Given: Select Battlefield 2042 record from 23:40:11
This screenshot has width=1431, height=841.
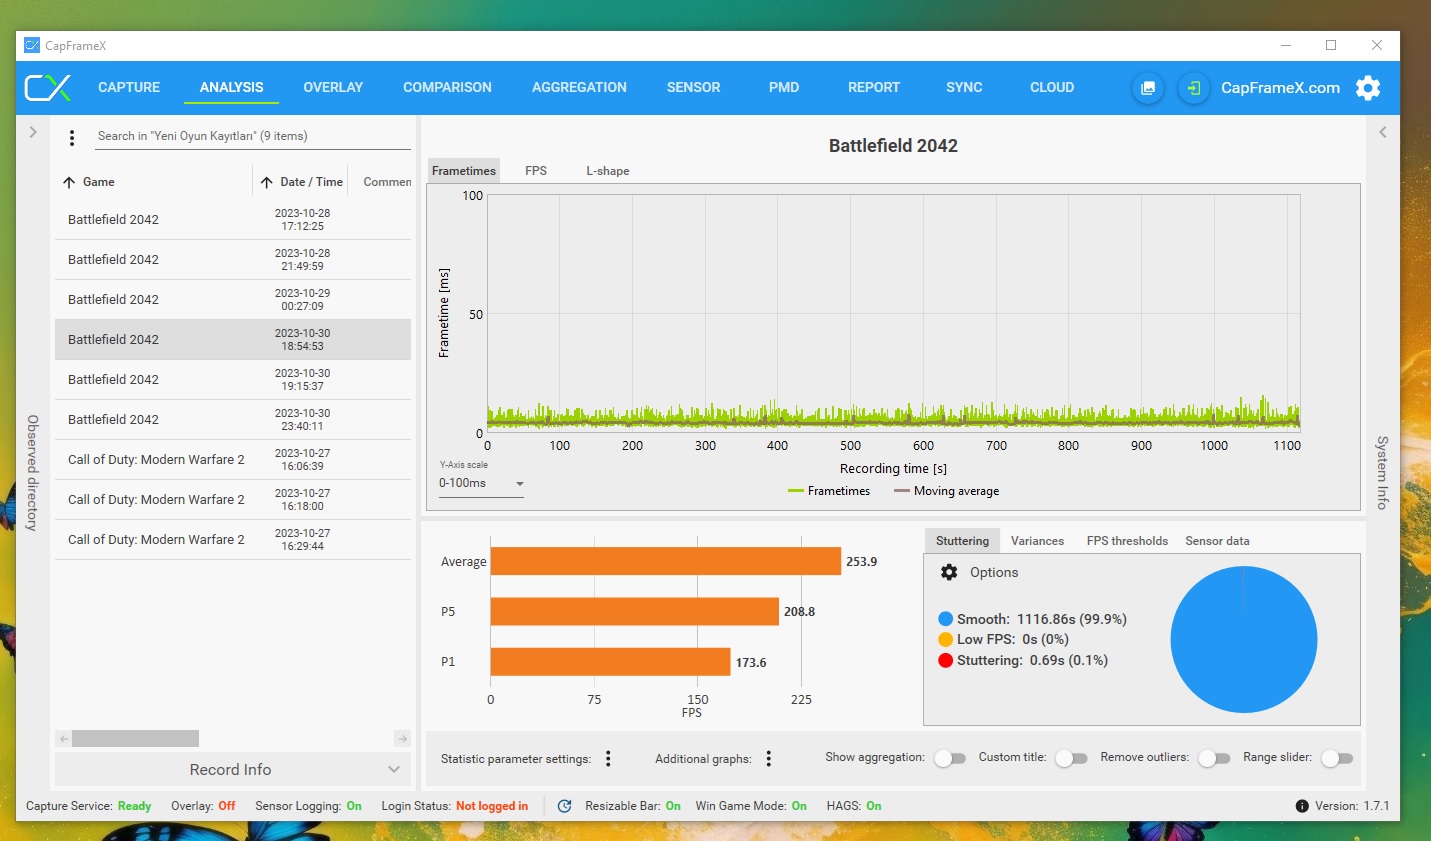Looking at the screenshot, I should point(233,420).
